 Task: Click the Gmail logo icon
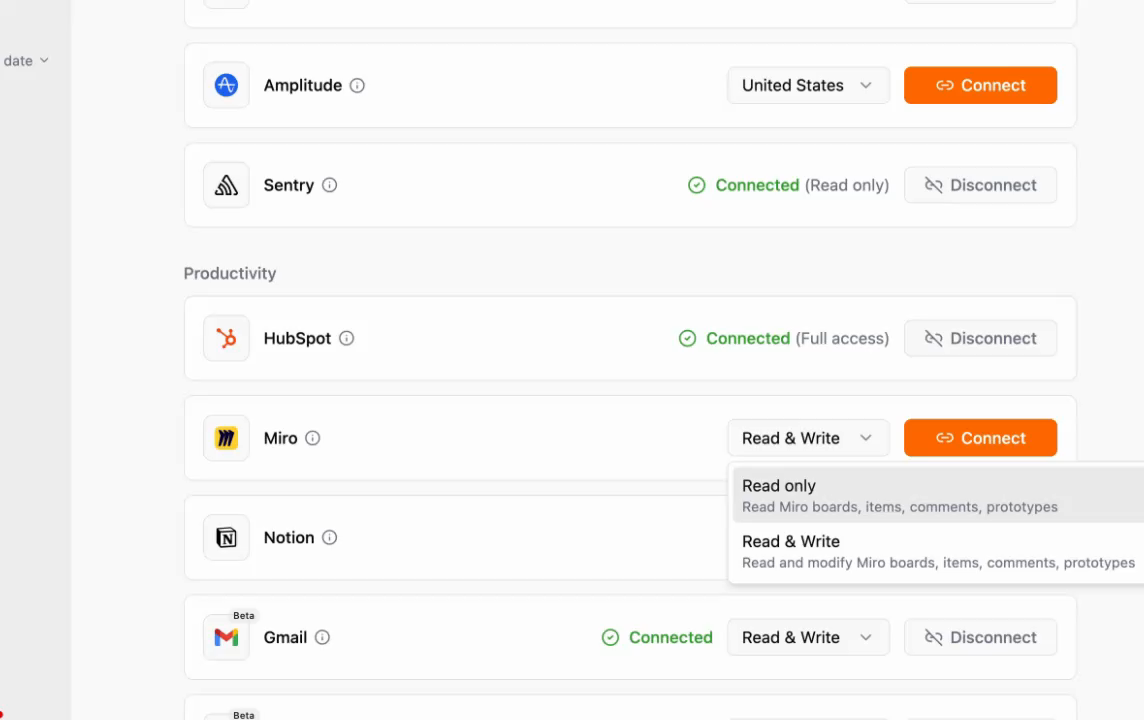(226, 638)
